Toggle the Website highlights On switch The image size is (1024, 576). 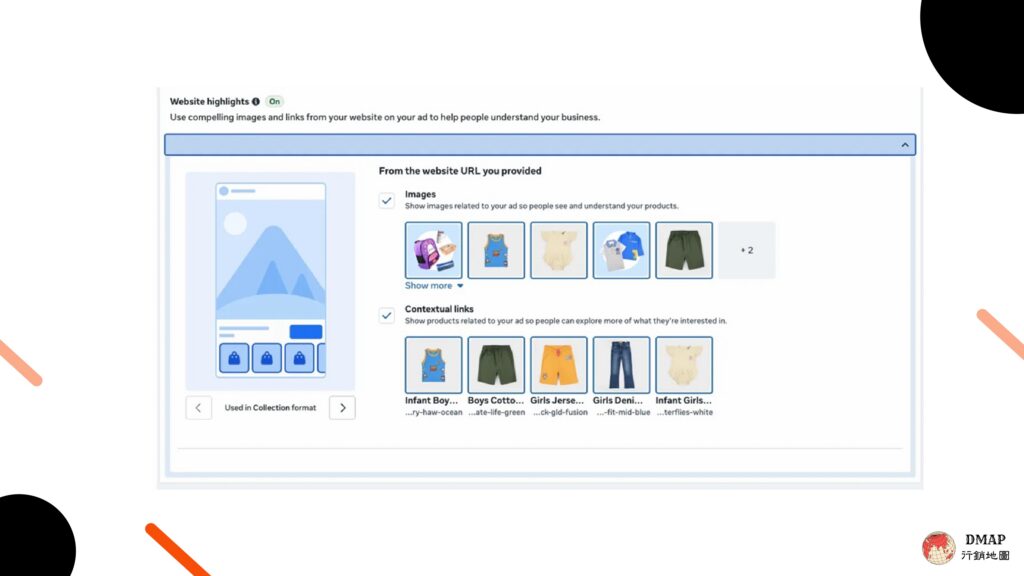274,101
